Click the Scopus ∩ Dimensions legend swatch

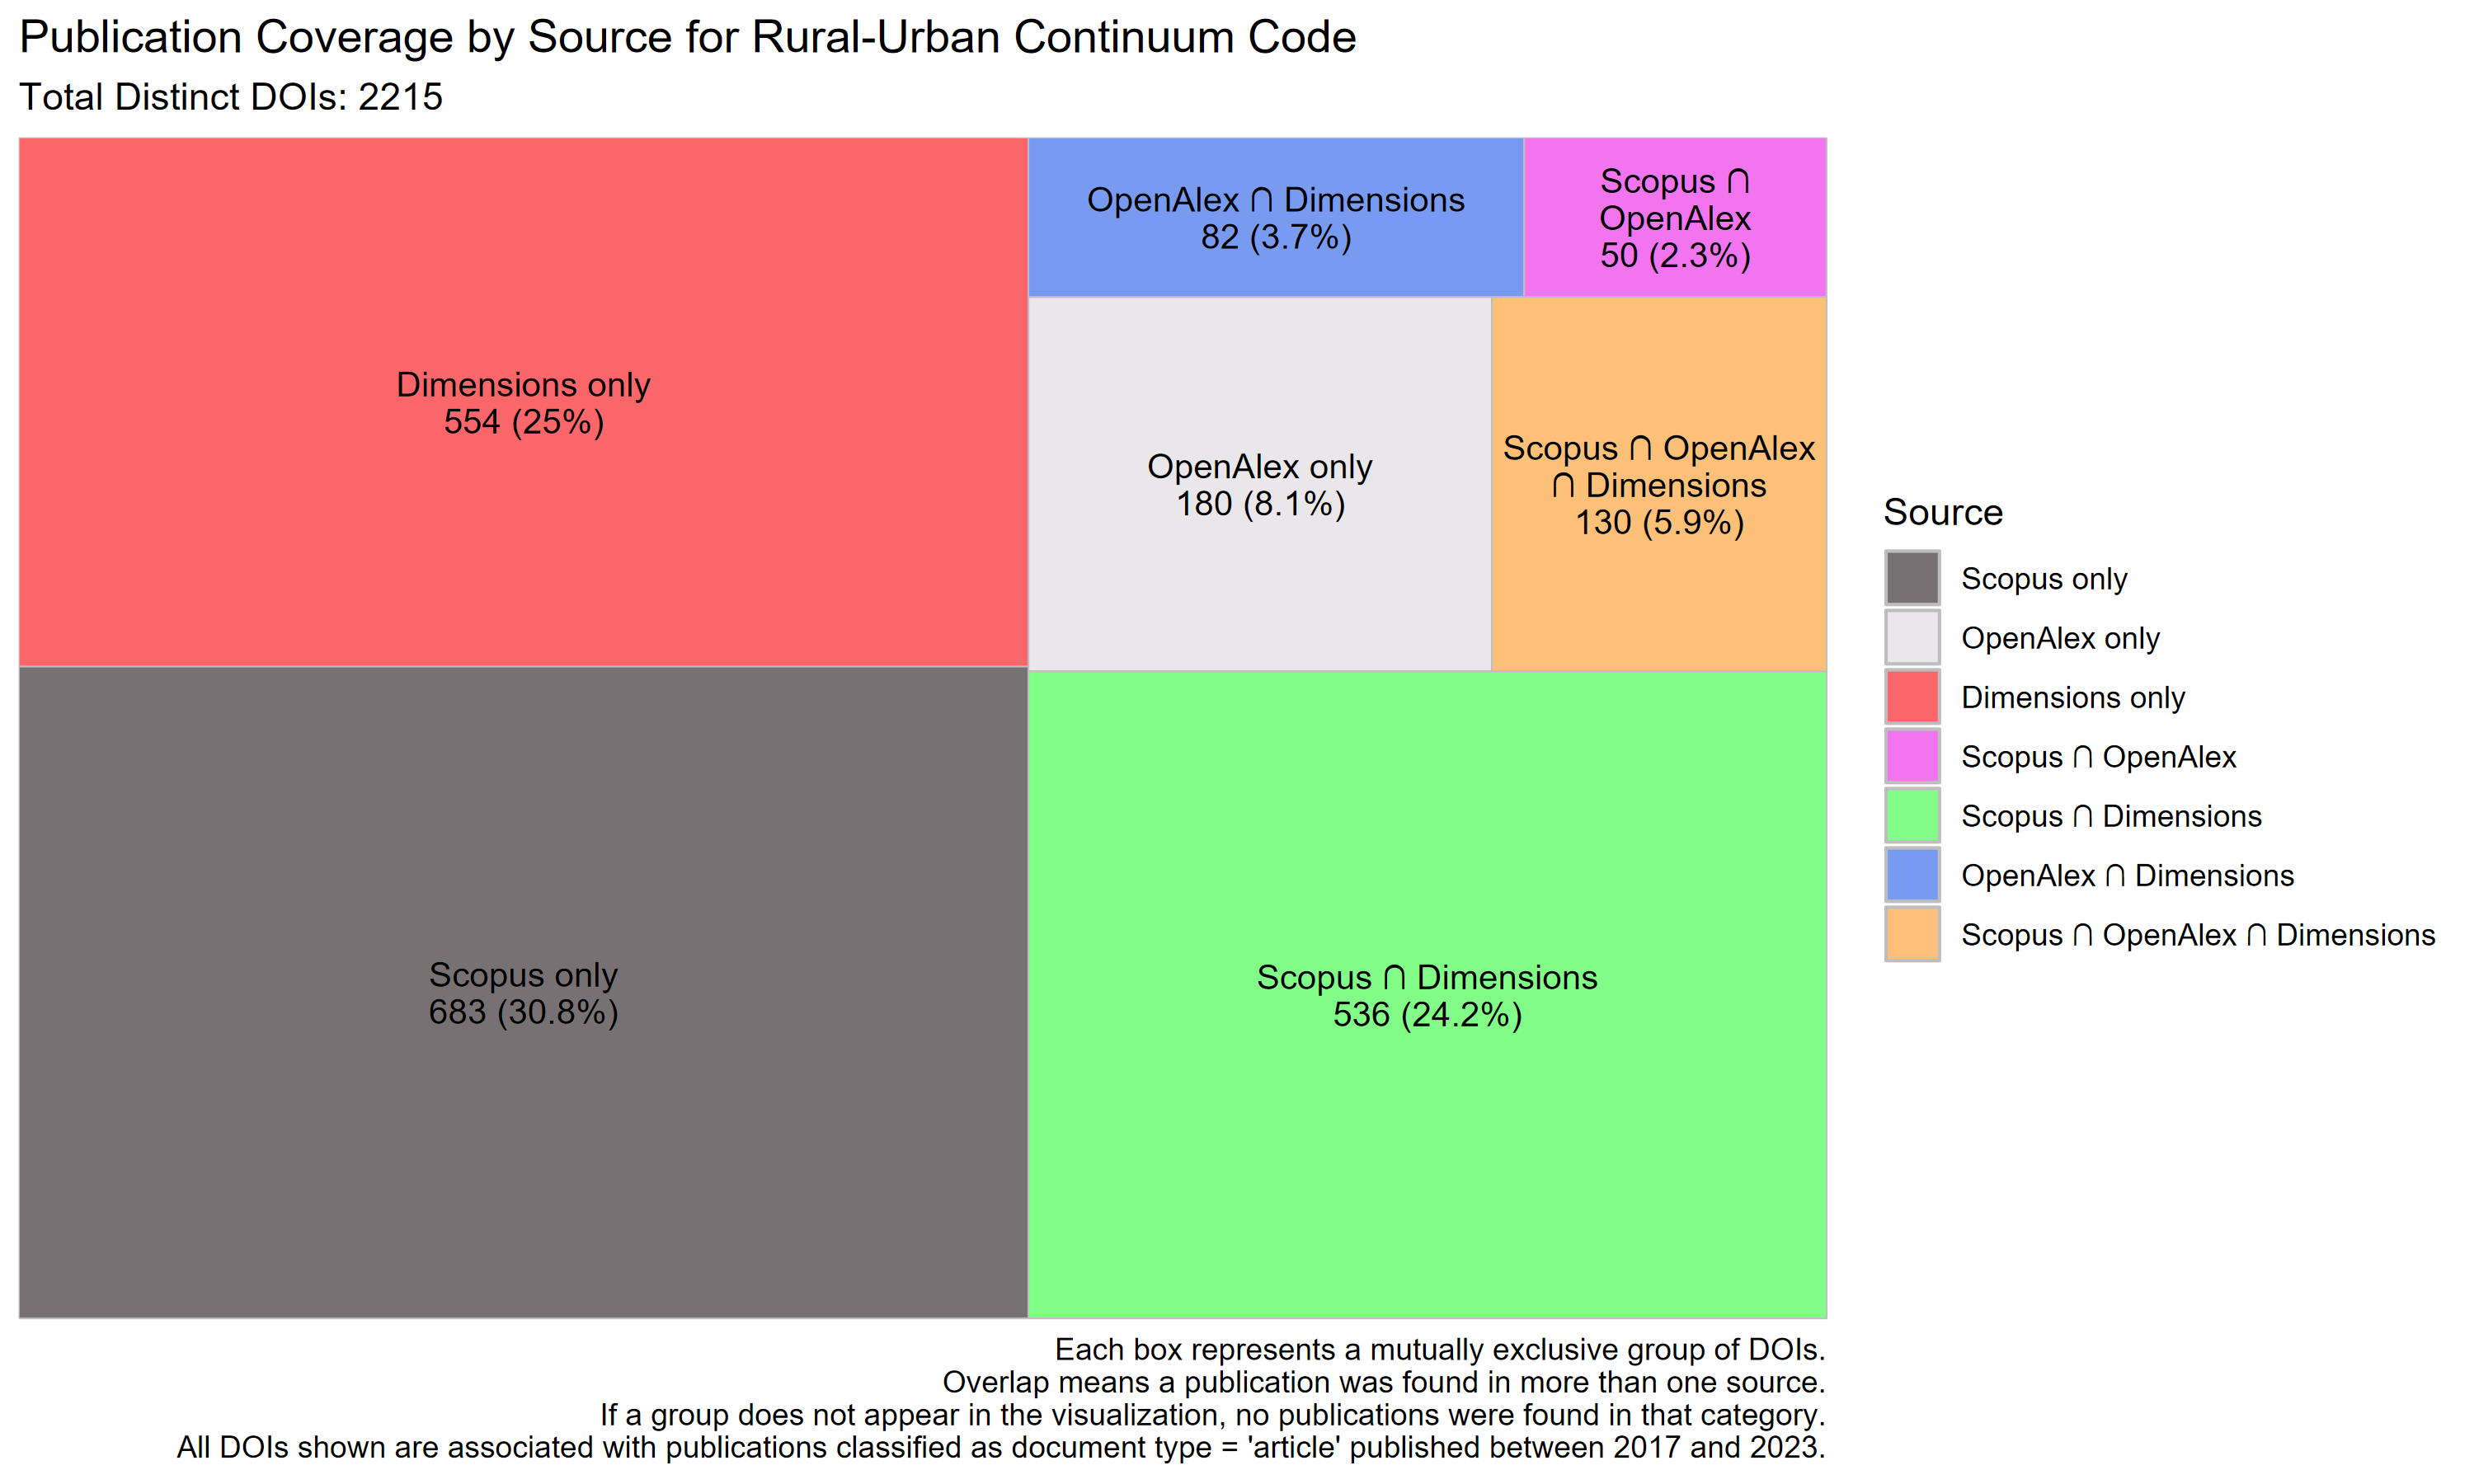[1912, 815]
